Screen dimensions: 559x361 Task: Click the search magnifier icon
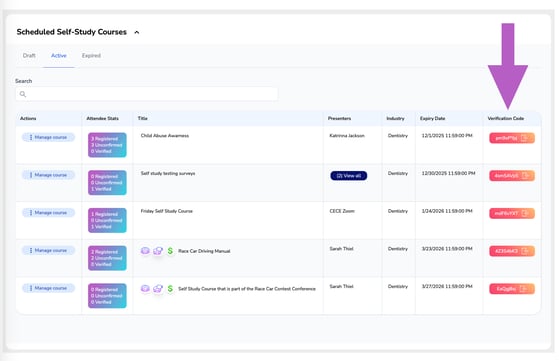pos(23,94)
